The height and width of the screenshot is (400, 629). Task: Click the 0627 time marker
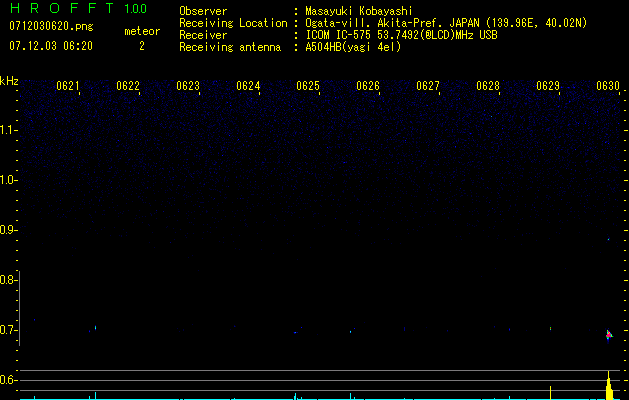click(428, 86)
